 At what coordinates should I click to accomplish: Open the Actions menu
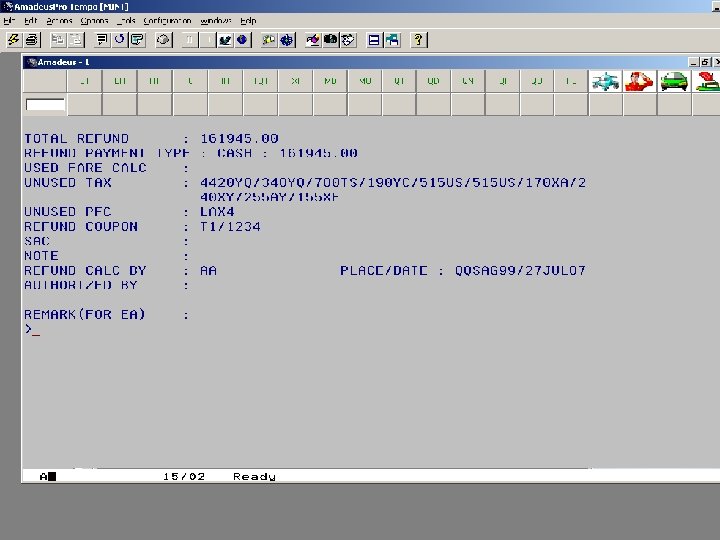(x=59, y=21)
